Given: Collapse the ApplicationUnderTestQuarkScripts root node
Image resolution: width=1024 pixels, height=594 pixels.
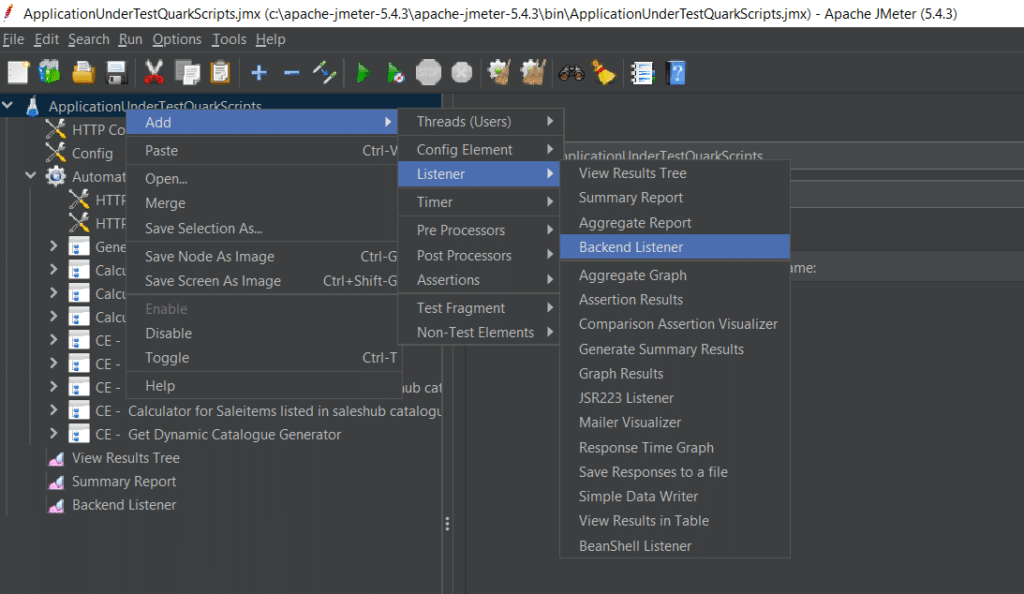Looking at the screenshot, I should pos(8,104).
